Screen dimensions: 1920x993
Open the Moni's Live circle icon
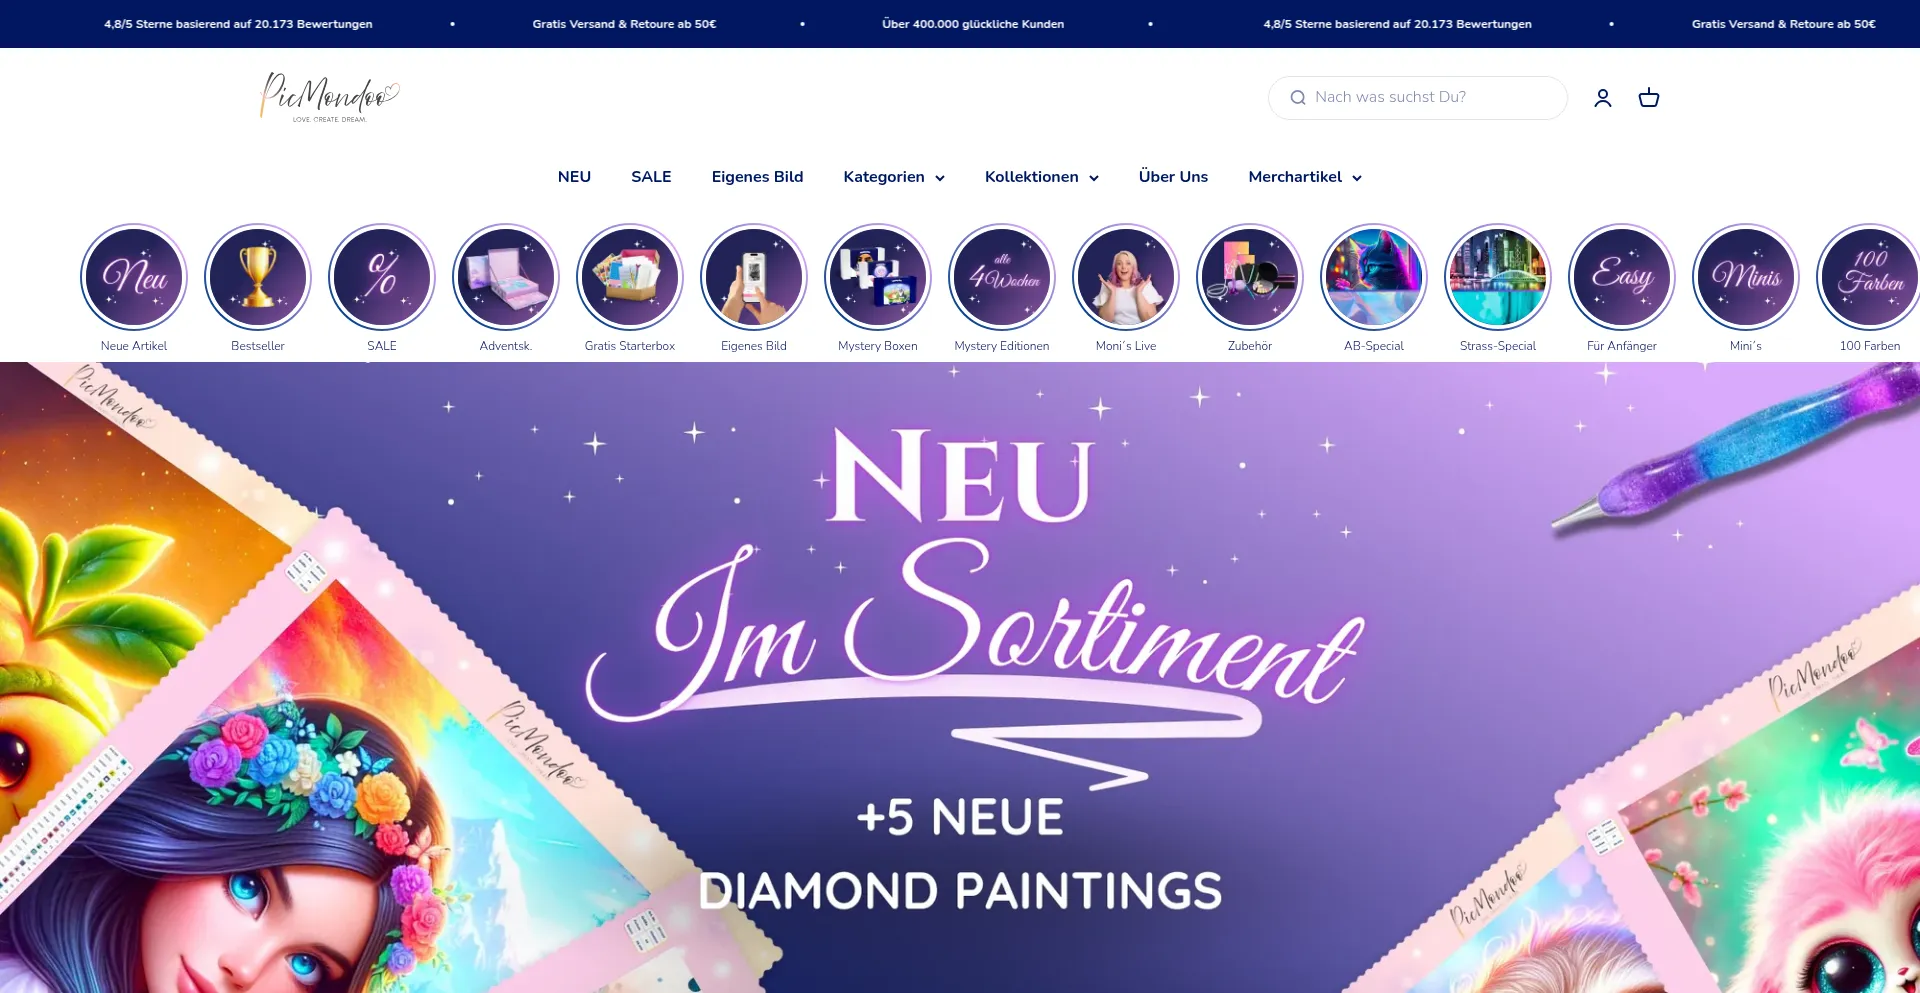[1126, 277]
